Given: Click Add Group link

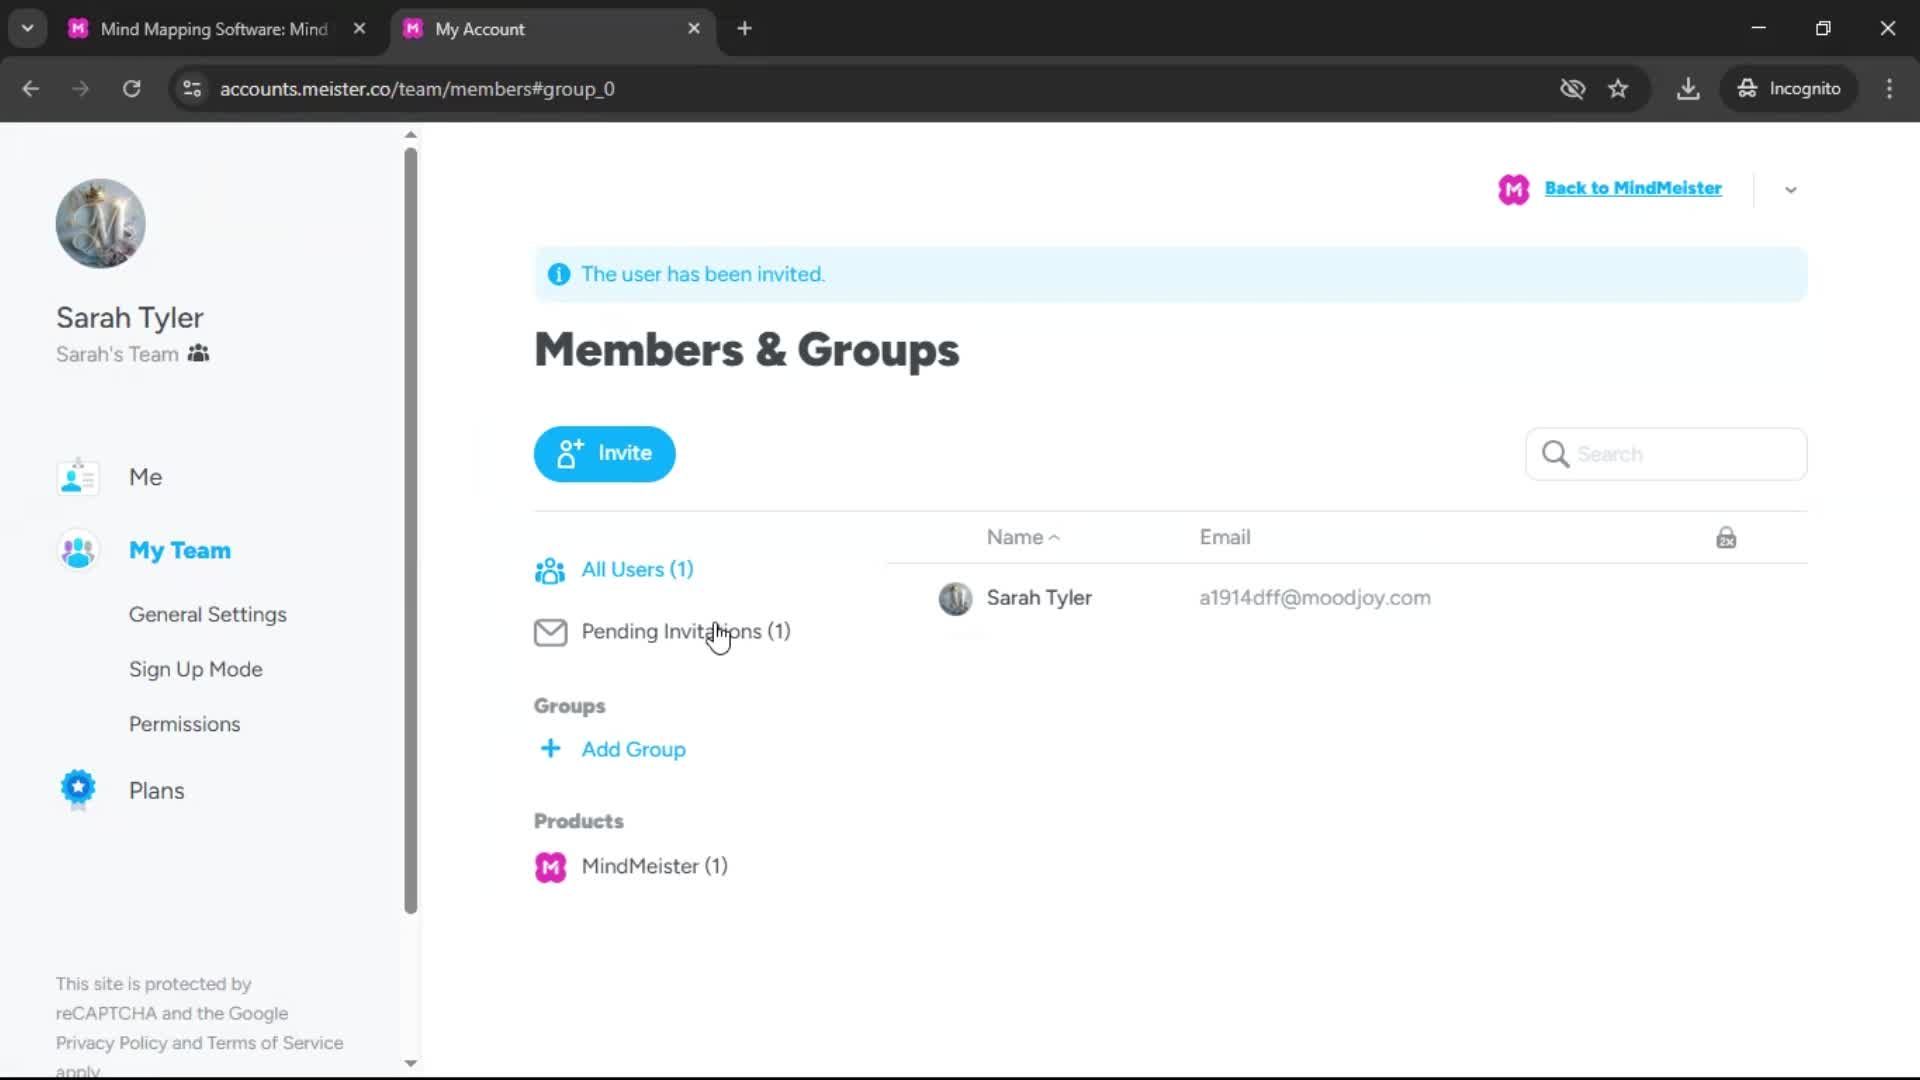Looking at the screenshot, I should click(x=633, y=749).
